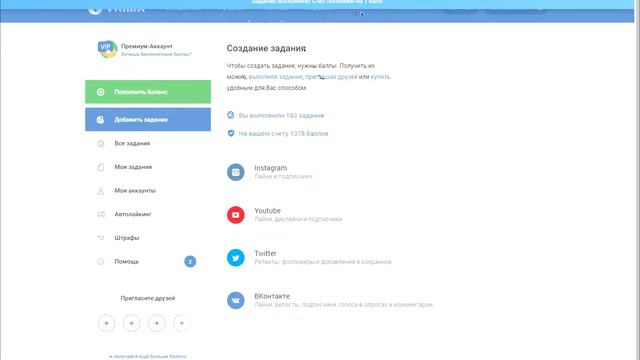Click the VIP premium account badge icon
This screenshot has width=640, height=360.
point(107,49)
